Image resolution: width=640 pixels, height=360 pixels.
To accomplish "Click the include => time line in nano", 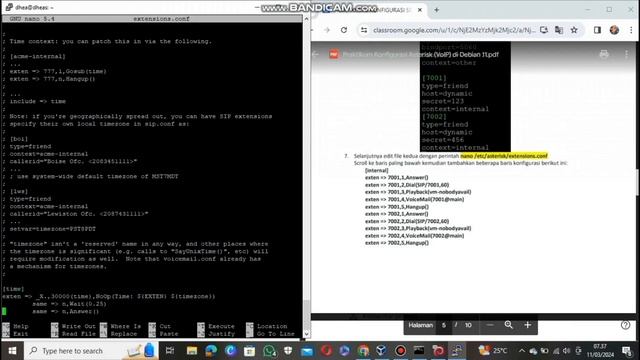I will (x=38, y=101).
